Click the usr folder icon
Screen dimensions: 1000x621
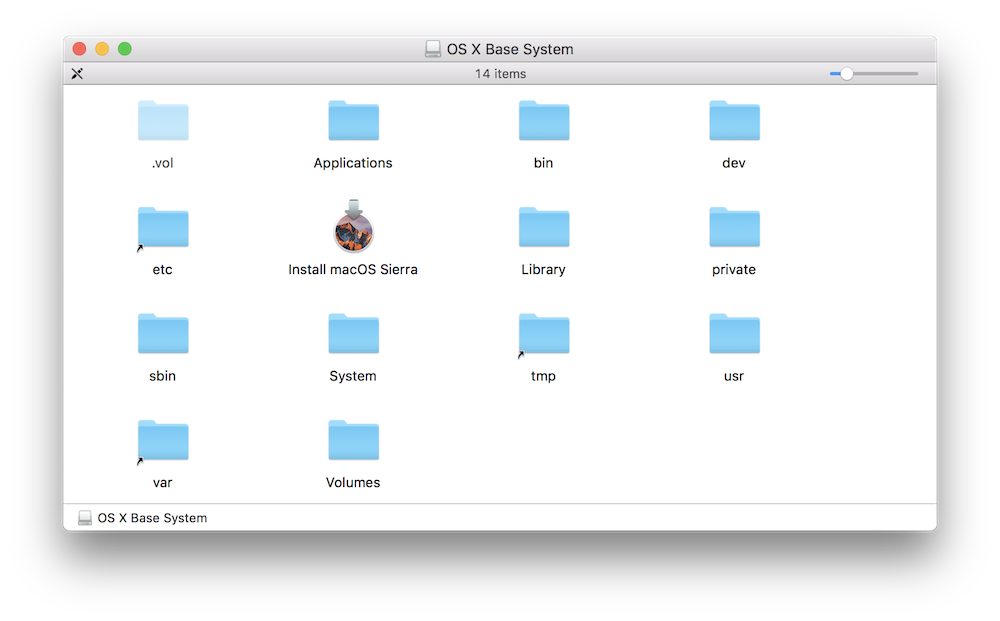(x=734, y=334)
